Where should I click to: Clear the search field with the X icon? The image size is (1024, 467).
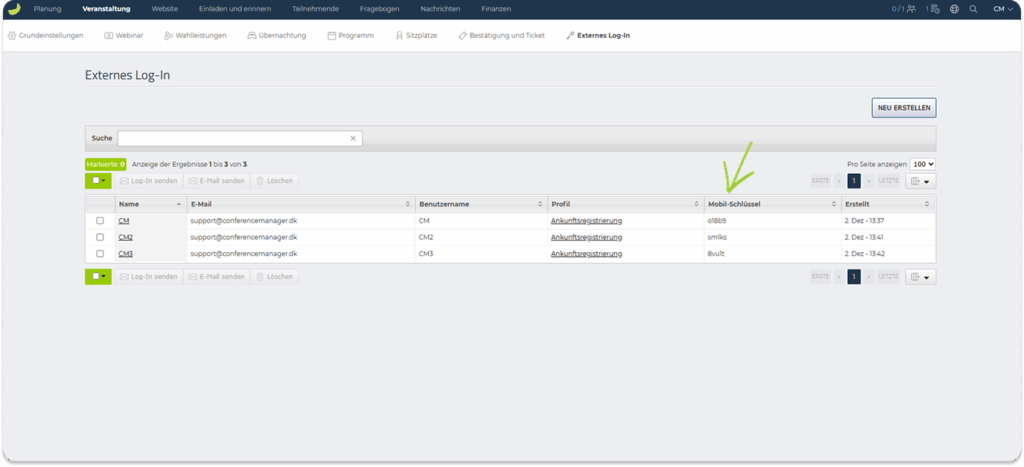pyautogui.click(x=352, y=139)
